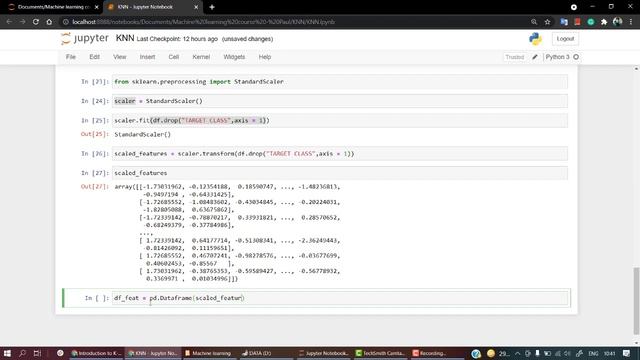Open a new browser tab
Viewport: 640px width, 360px height.
[212, 7]
